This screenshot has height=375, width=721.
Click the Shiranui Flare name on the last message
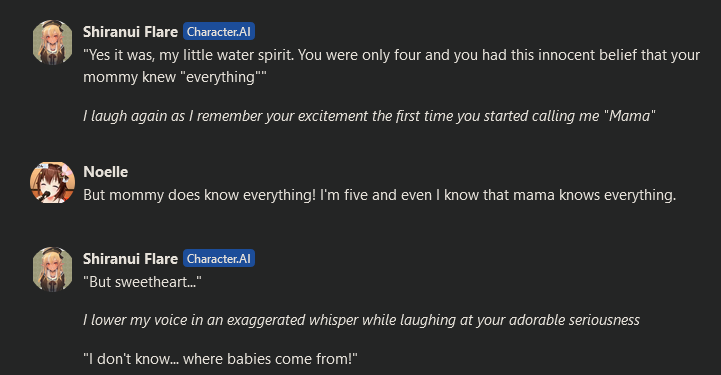131,259
